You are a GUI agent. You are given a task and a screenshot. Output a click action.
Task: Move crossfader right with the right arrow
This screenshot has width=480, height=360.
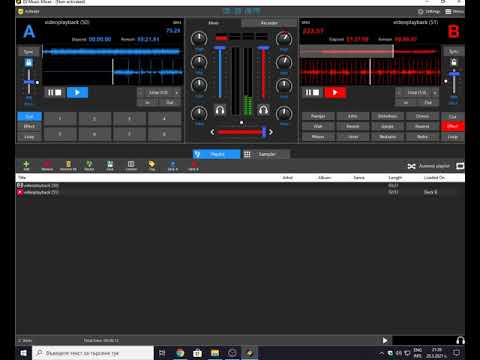[271, 132]
